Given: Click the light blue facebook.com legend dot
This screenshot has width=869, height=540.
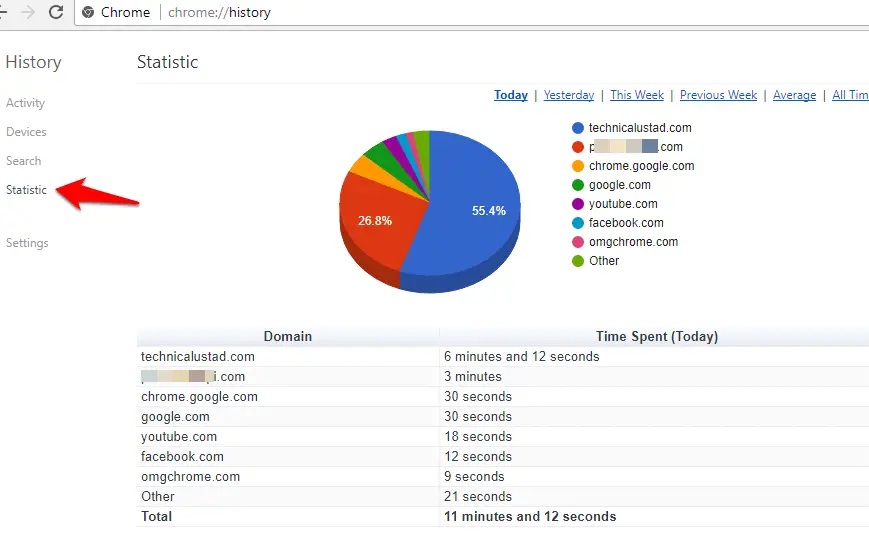Looking at the screenshot, I should [577, 223].
